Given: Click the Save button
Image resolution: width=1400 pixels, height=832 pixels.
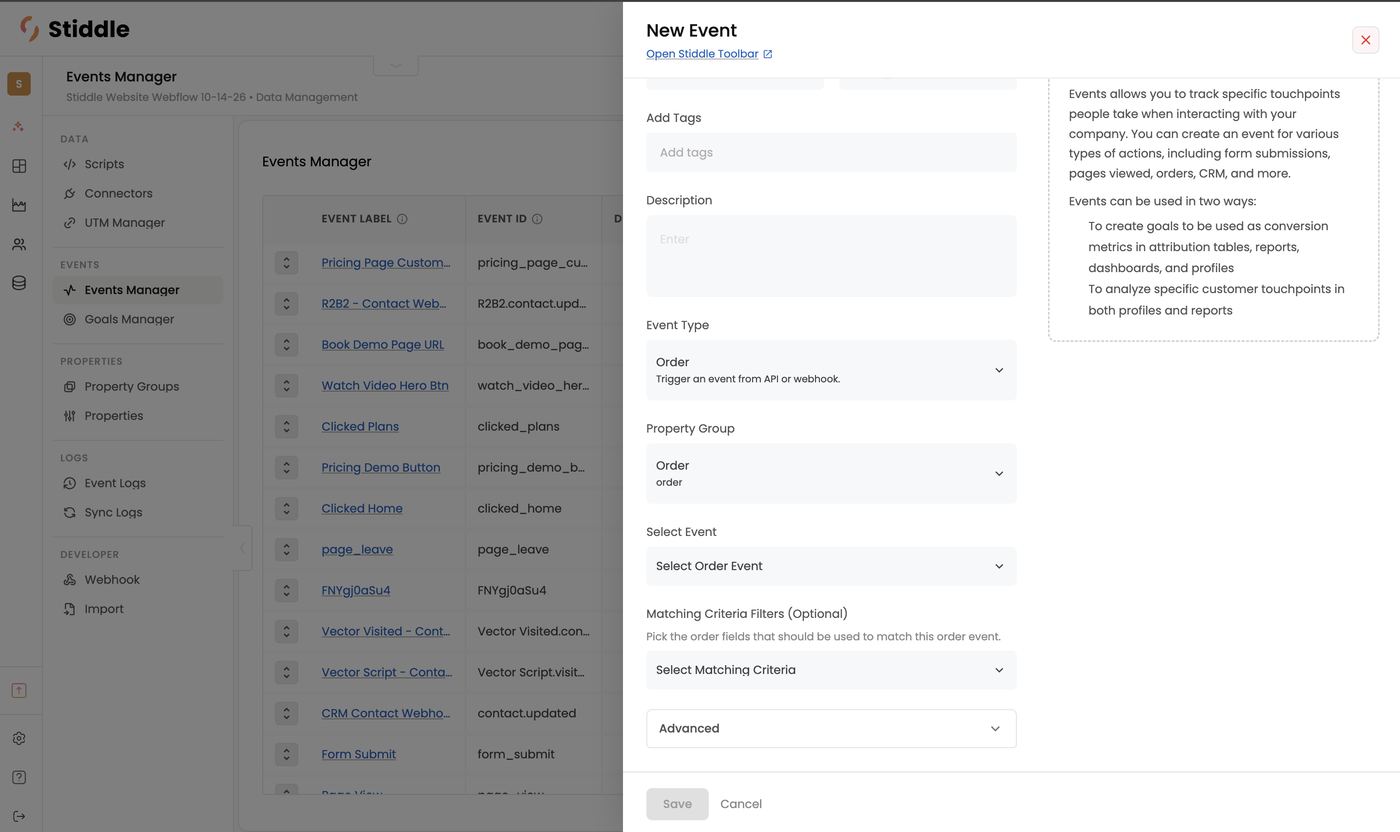Looking at the screenshot, I should 677,804.
